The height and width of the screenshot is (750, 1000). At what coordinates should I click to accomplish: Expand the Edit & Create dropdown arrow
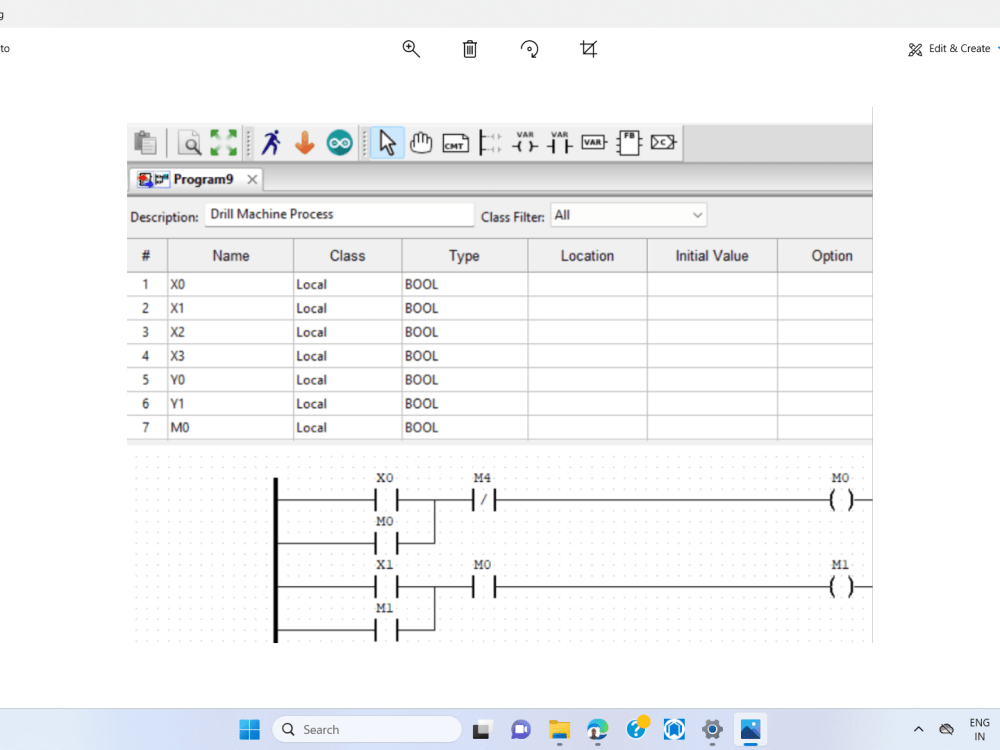click(996, 48)
